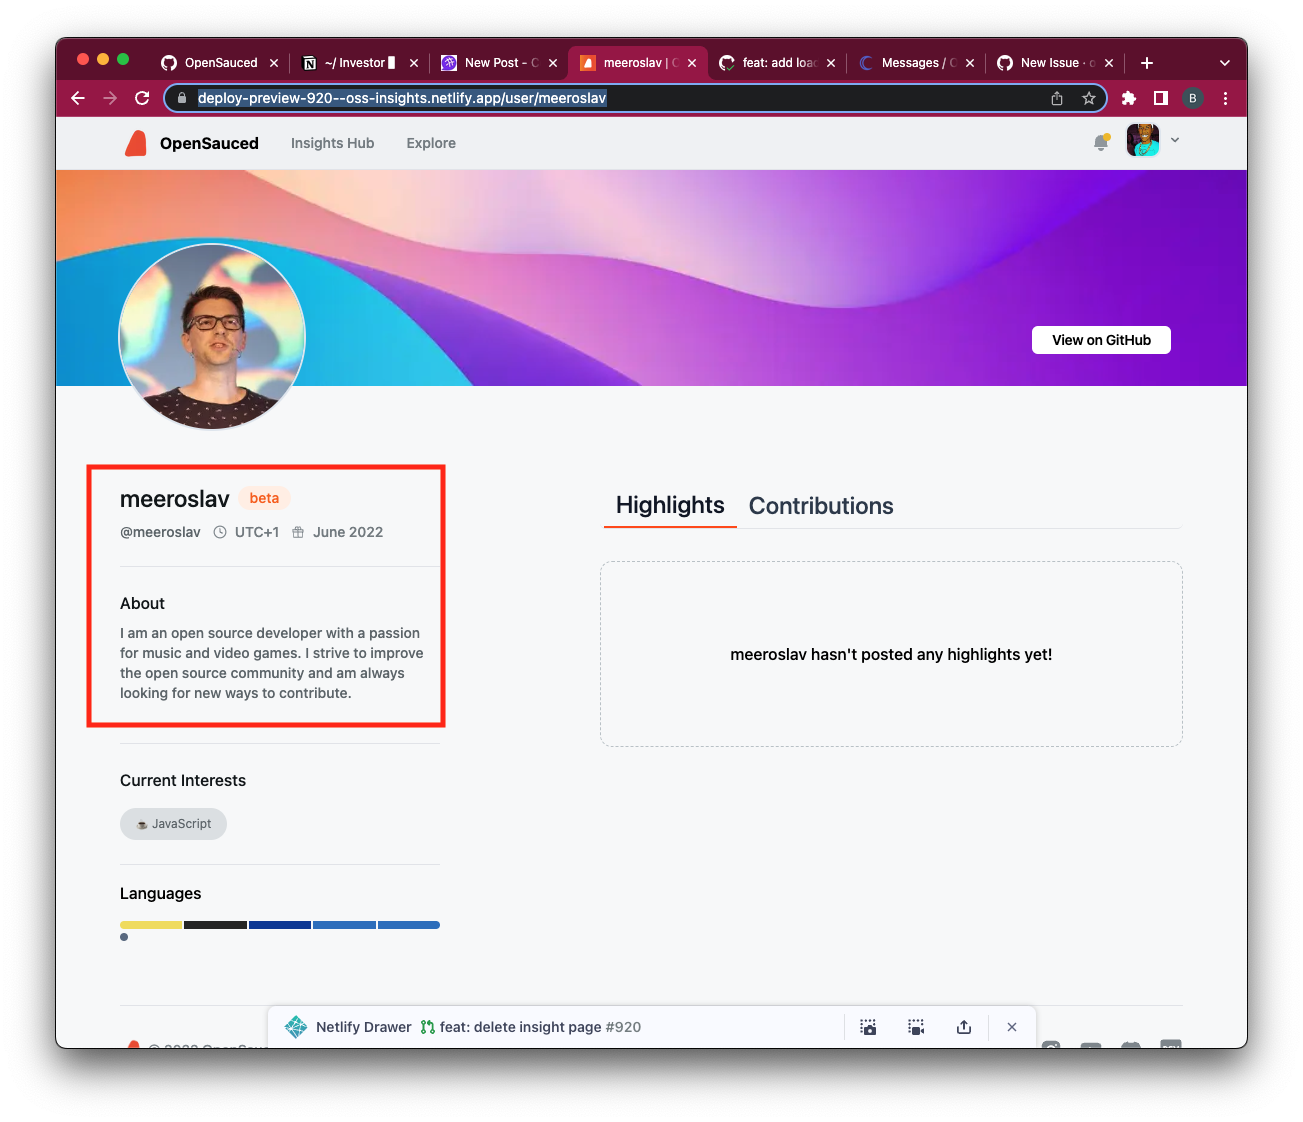Open notifications via the bell icon
The image size is (1303, 1122).
coord(1101,142)
